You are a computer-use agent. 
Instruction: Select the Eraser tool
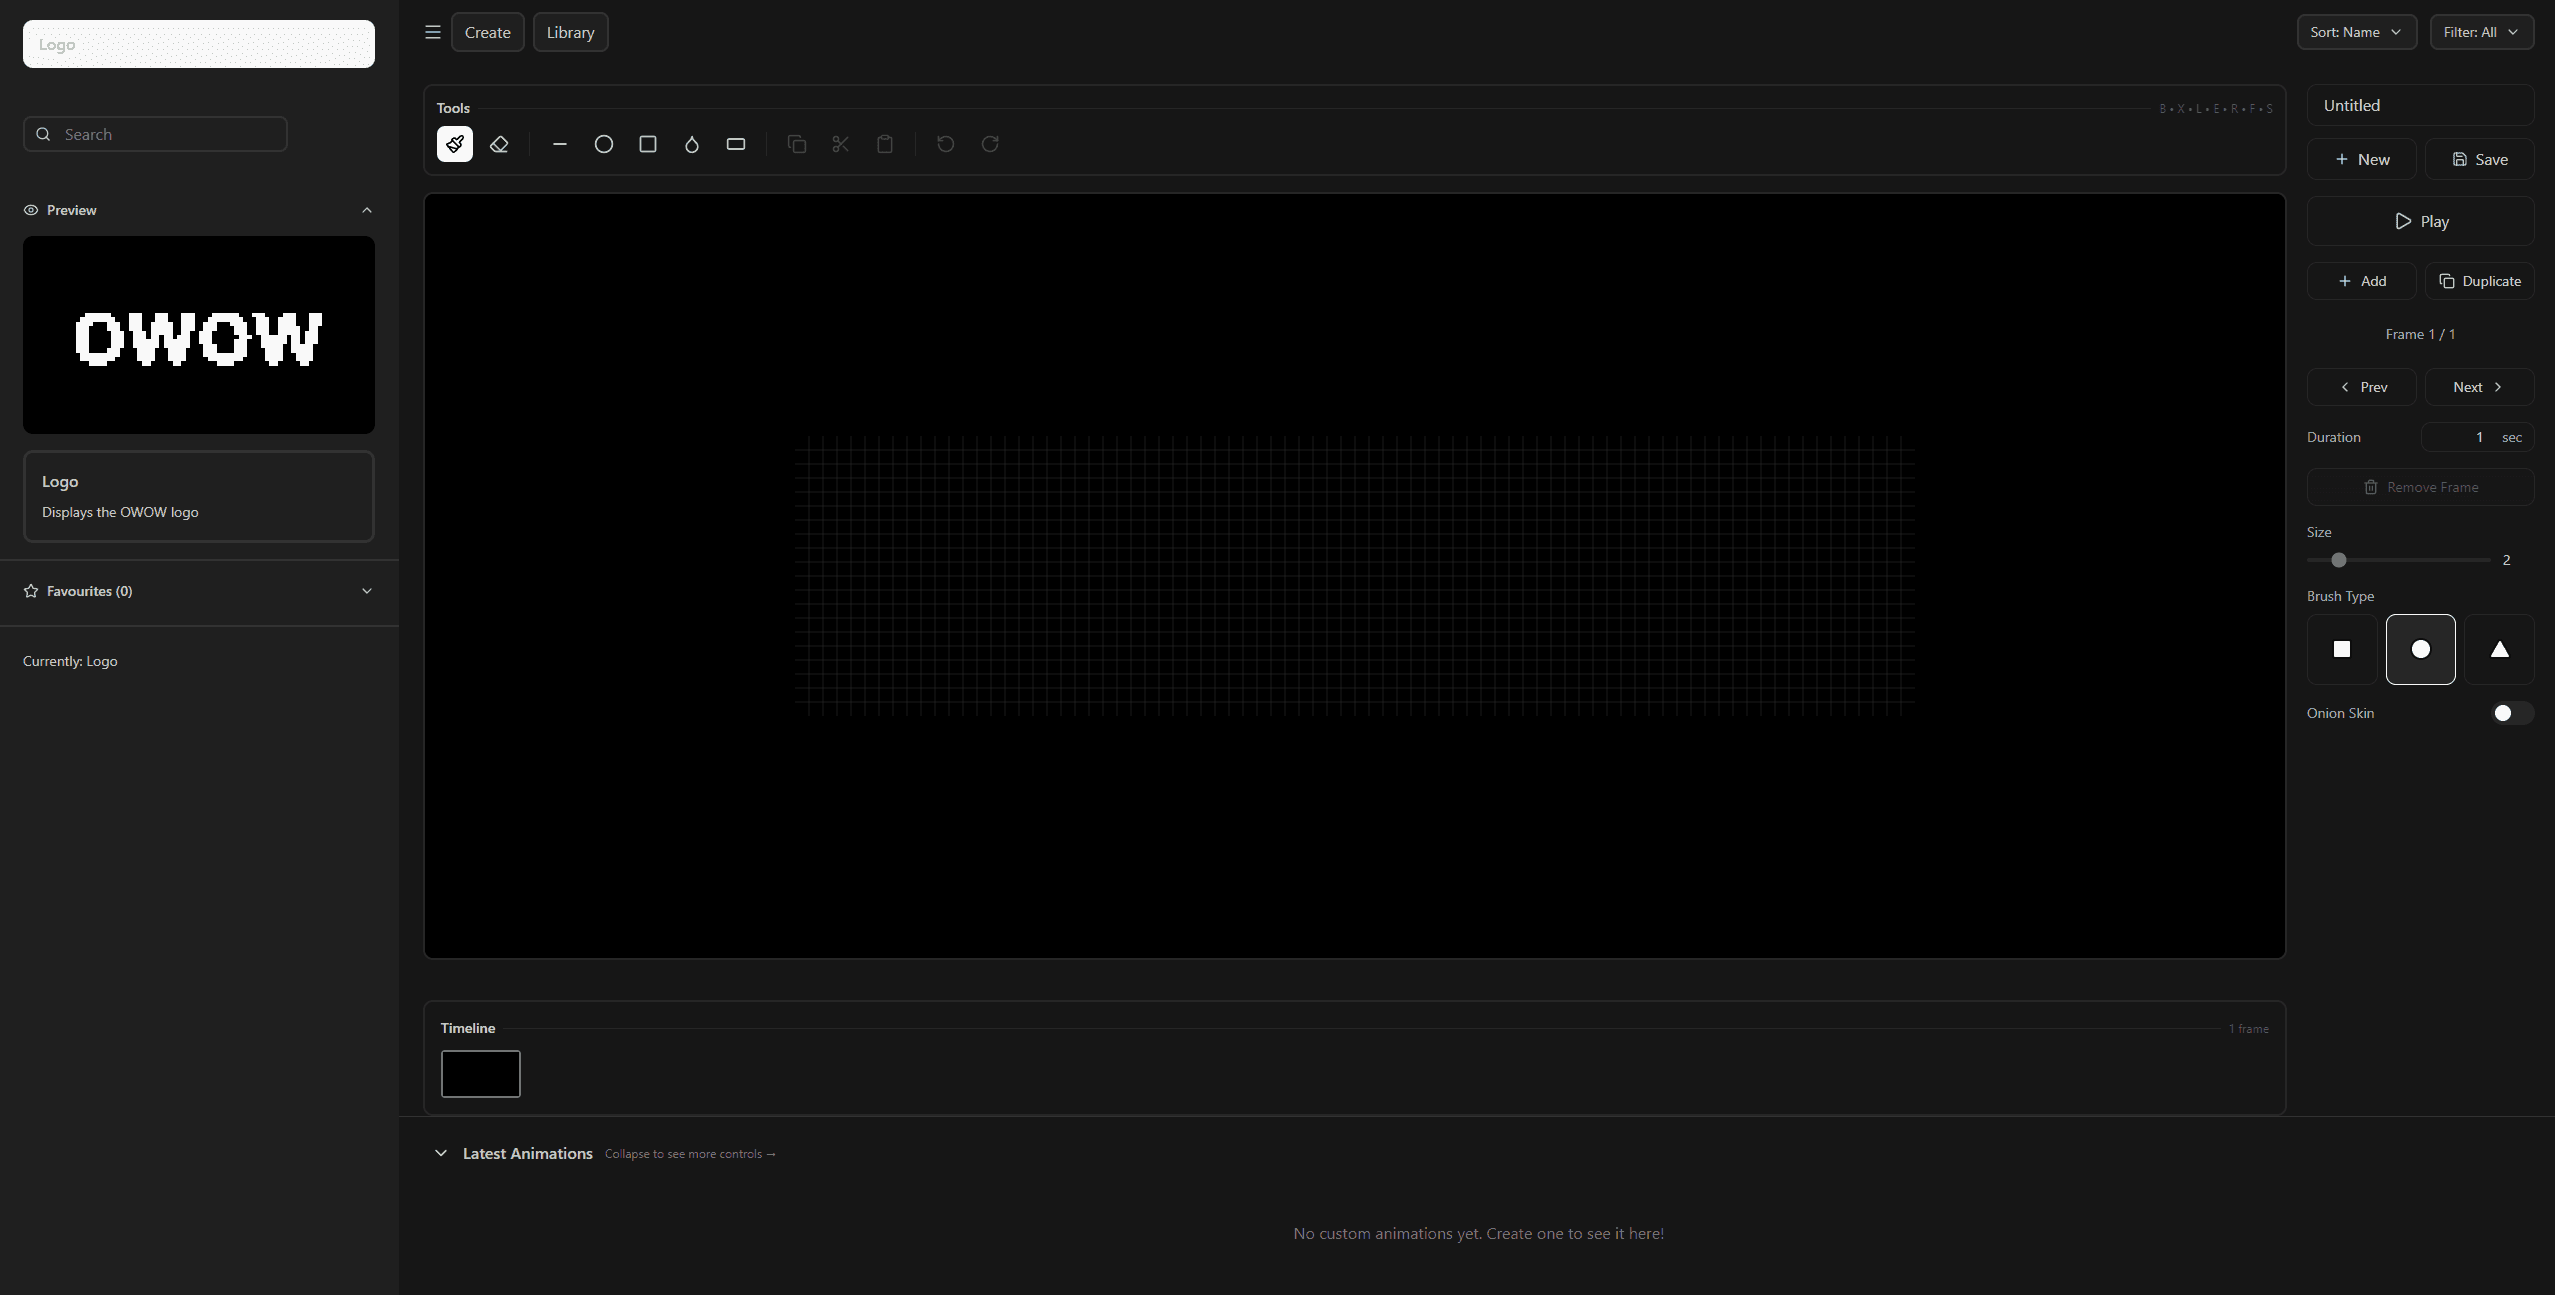pyautogui.click(x=500, y=144)
